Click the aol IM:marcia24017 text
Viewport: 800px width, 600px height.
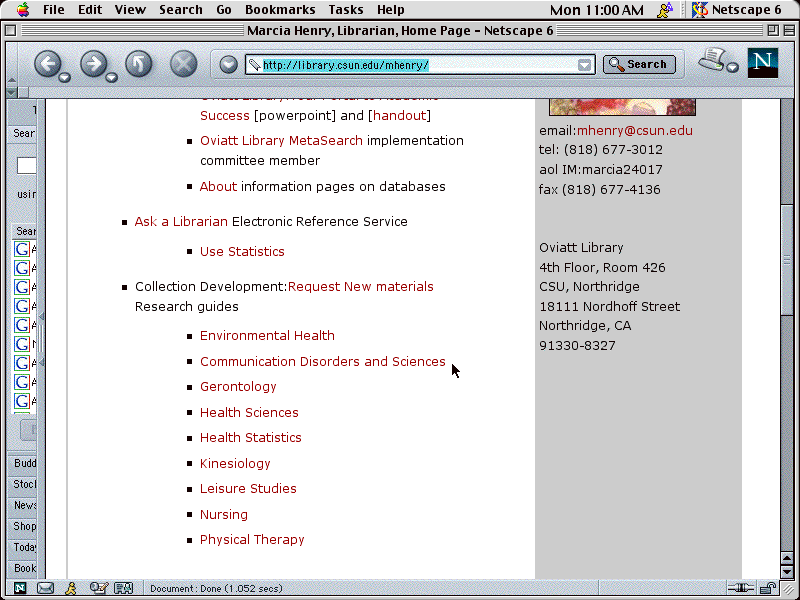tap(601, 170)
